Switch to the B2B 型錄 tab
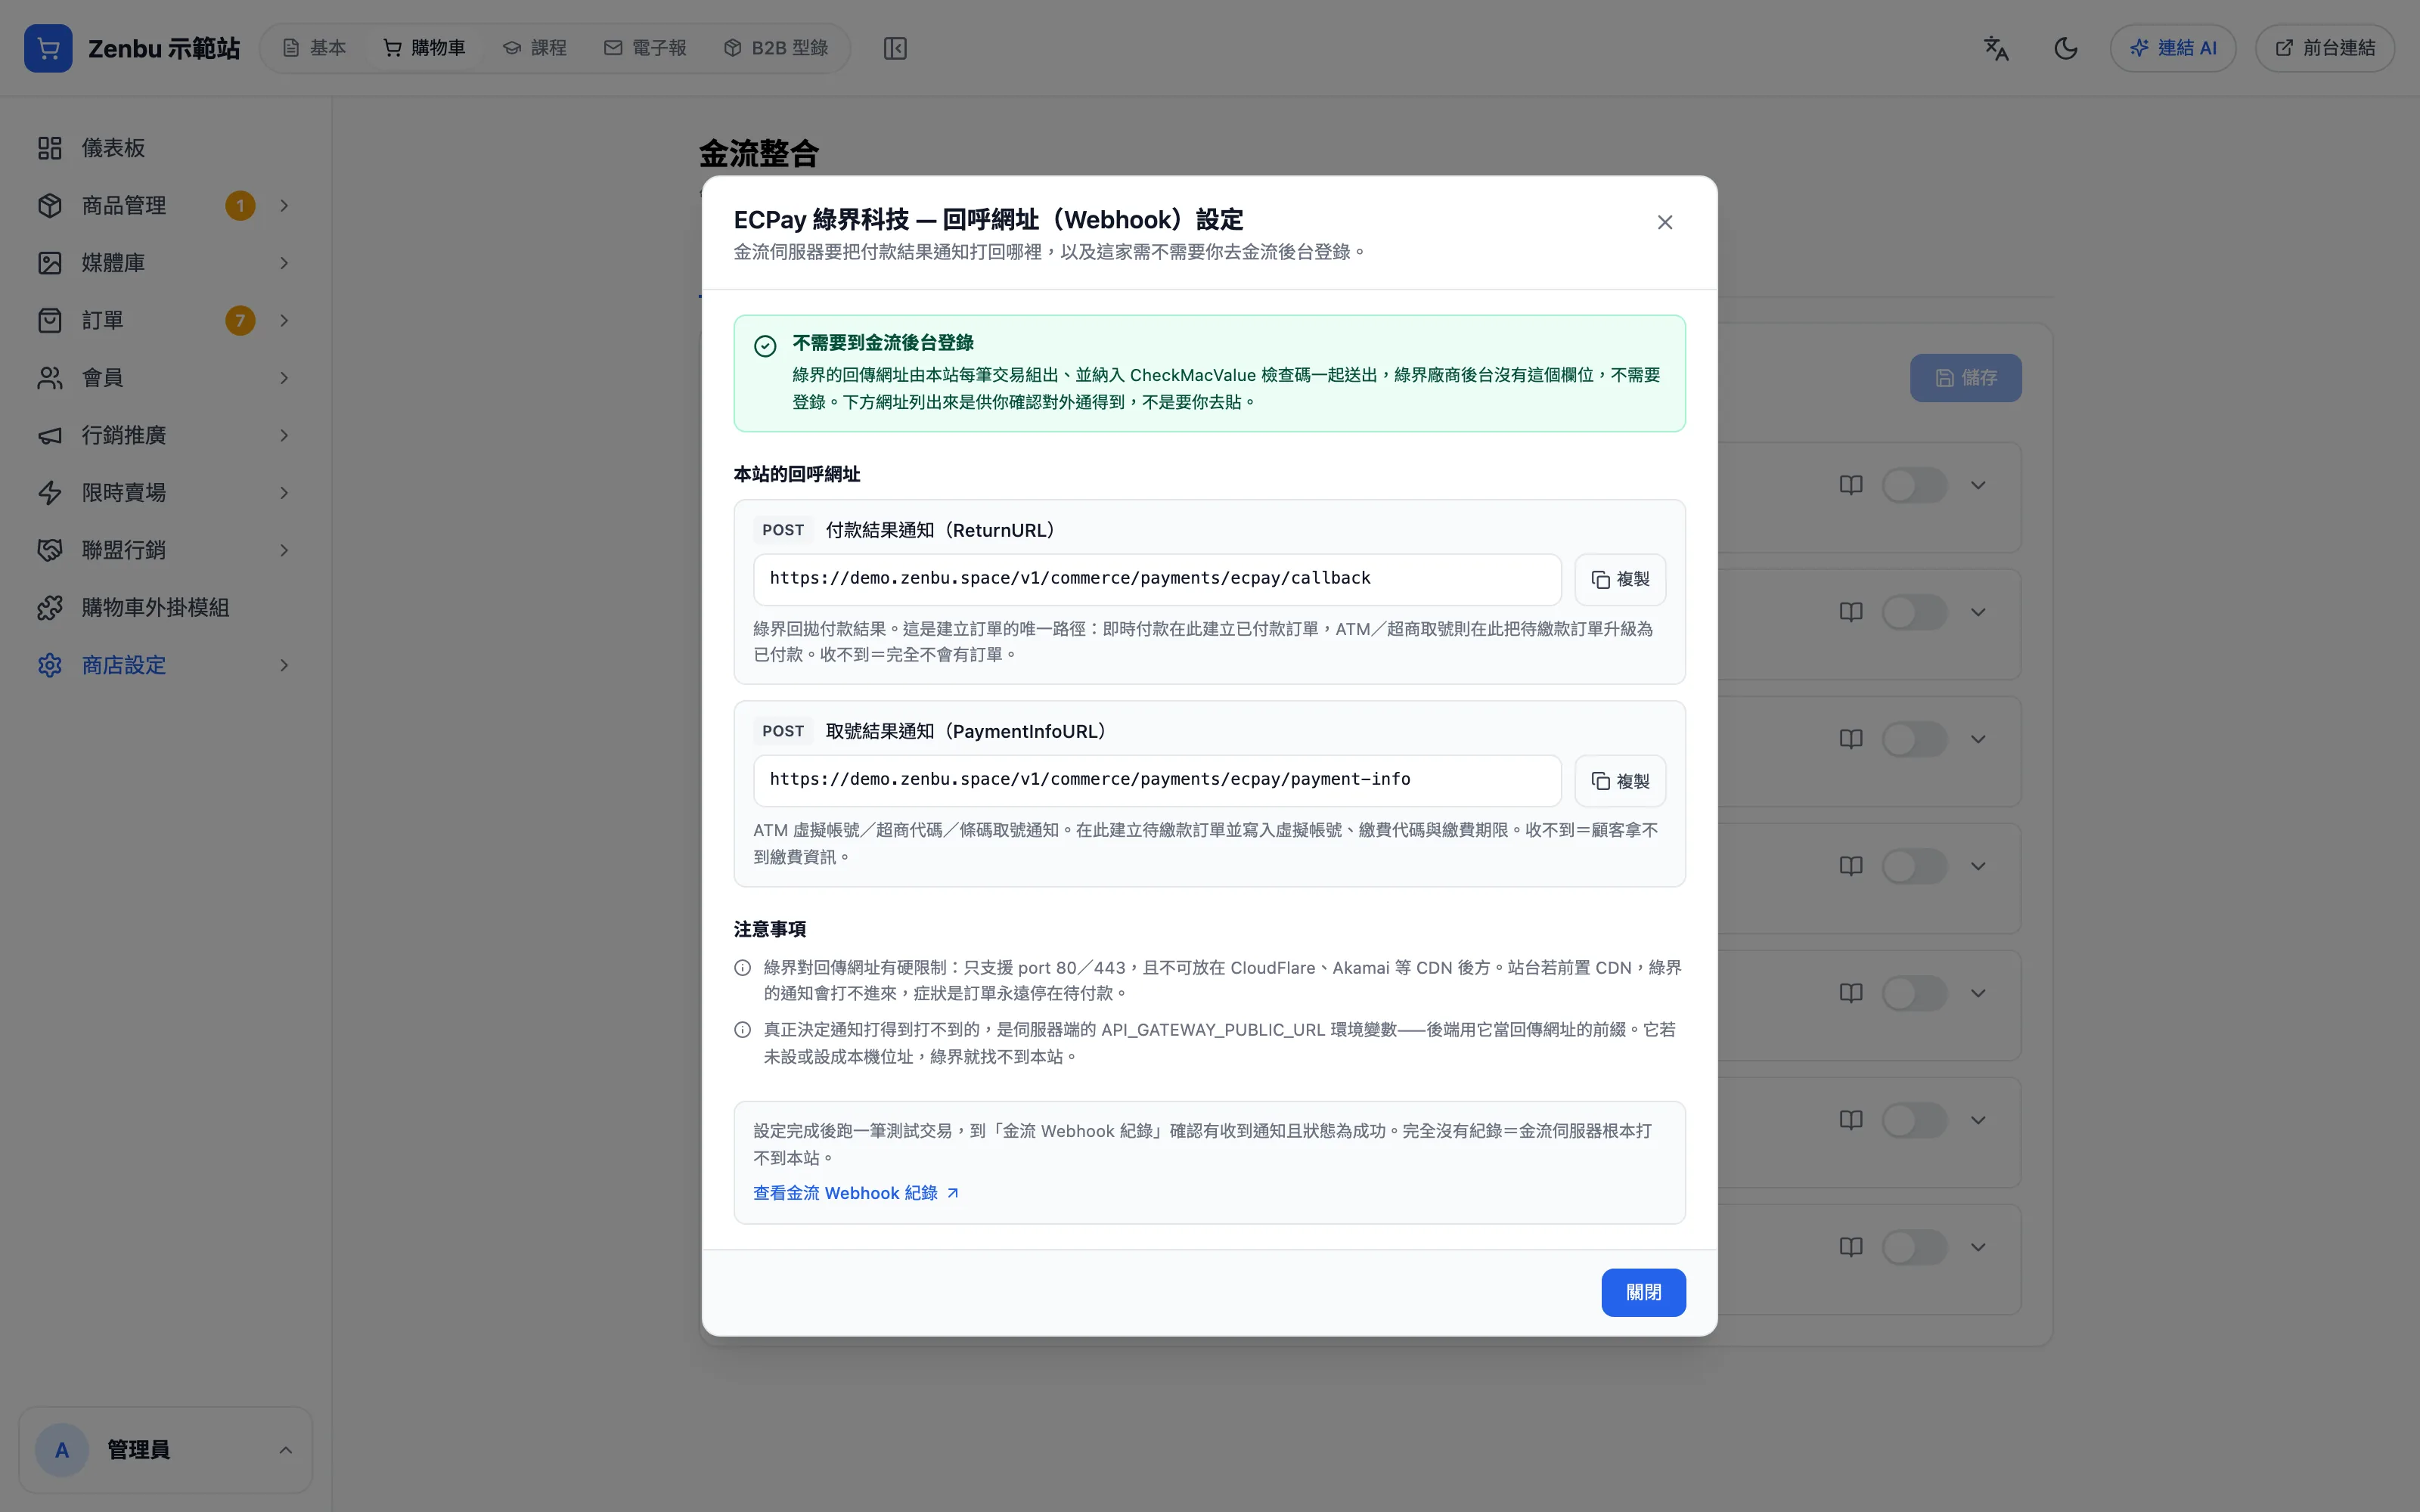 776,48
